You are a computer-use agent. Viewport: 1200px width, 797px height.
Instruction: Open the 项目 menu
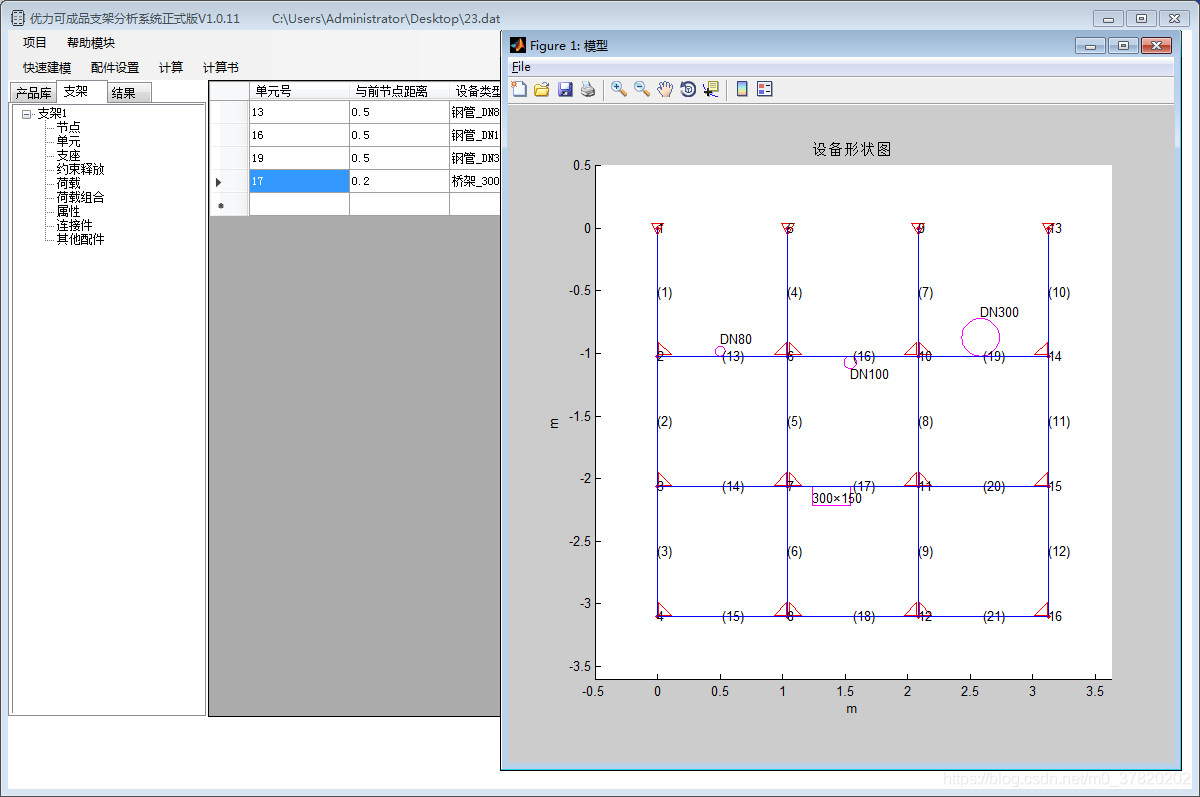[35, 43]
